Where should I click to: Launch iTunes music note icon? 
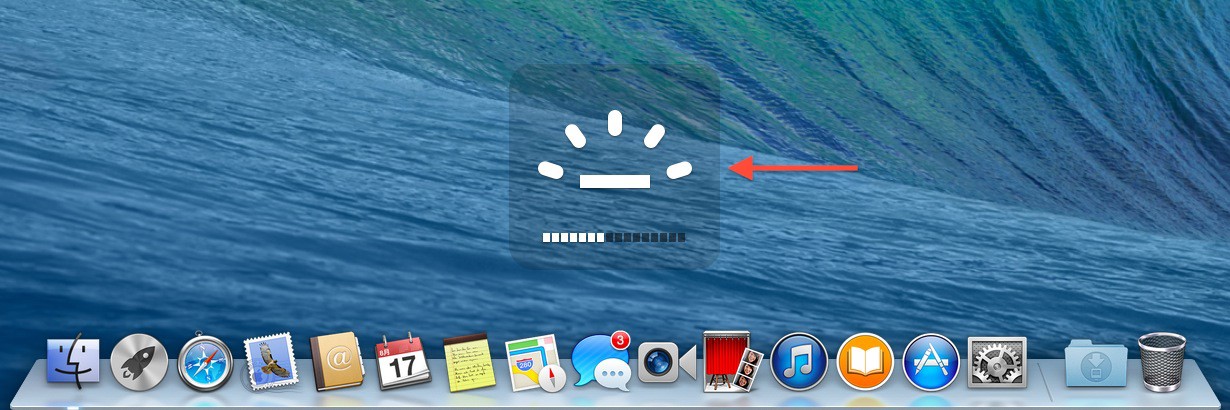pos(799,362)
